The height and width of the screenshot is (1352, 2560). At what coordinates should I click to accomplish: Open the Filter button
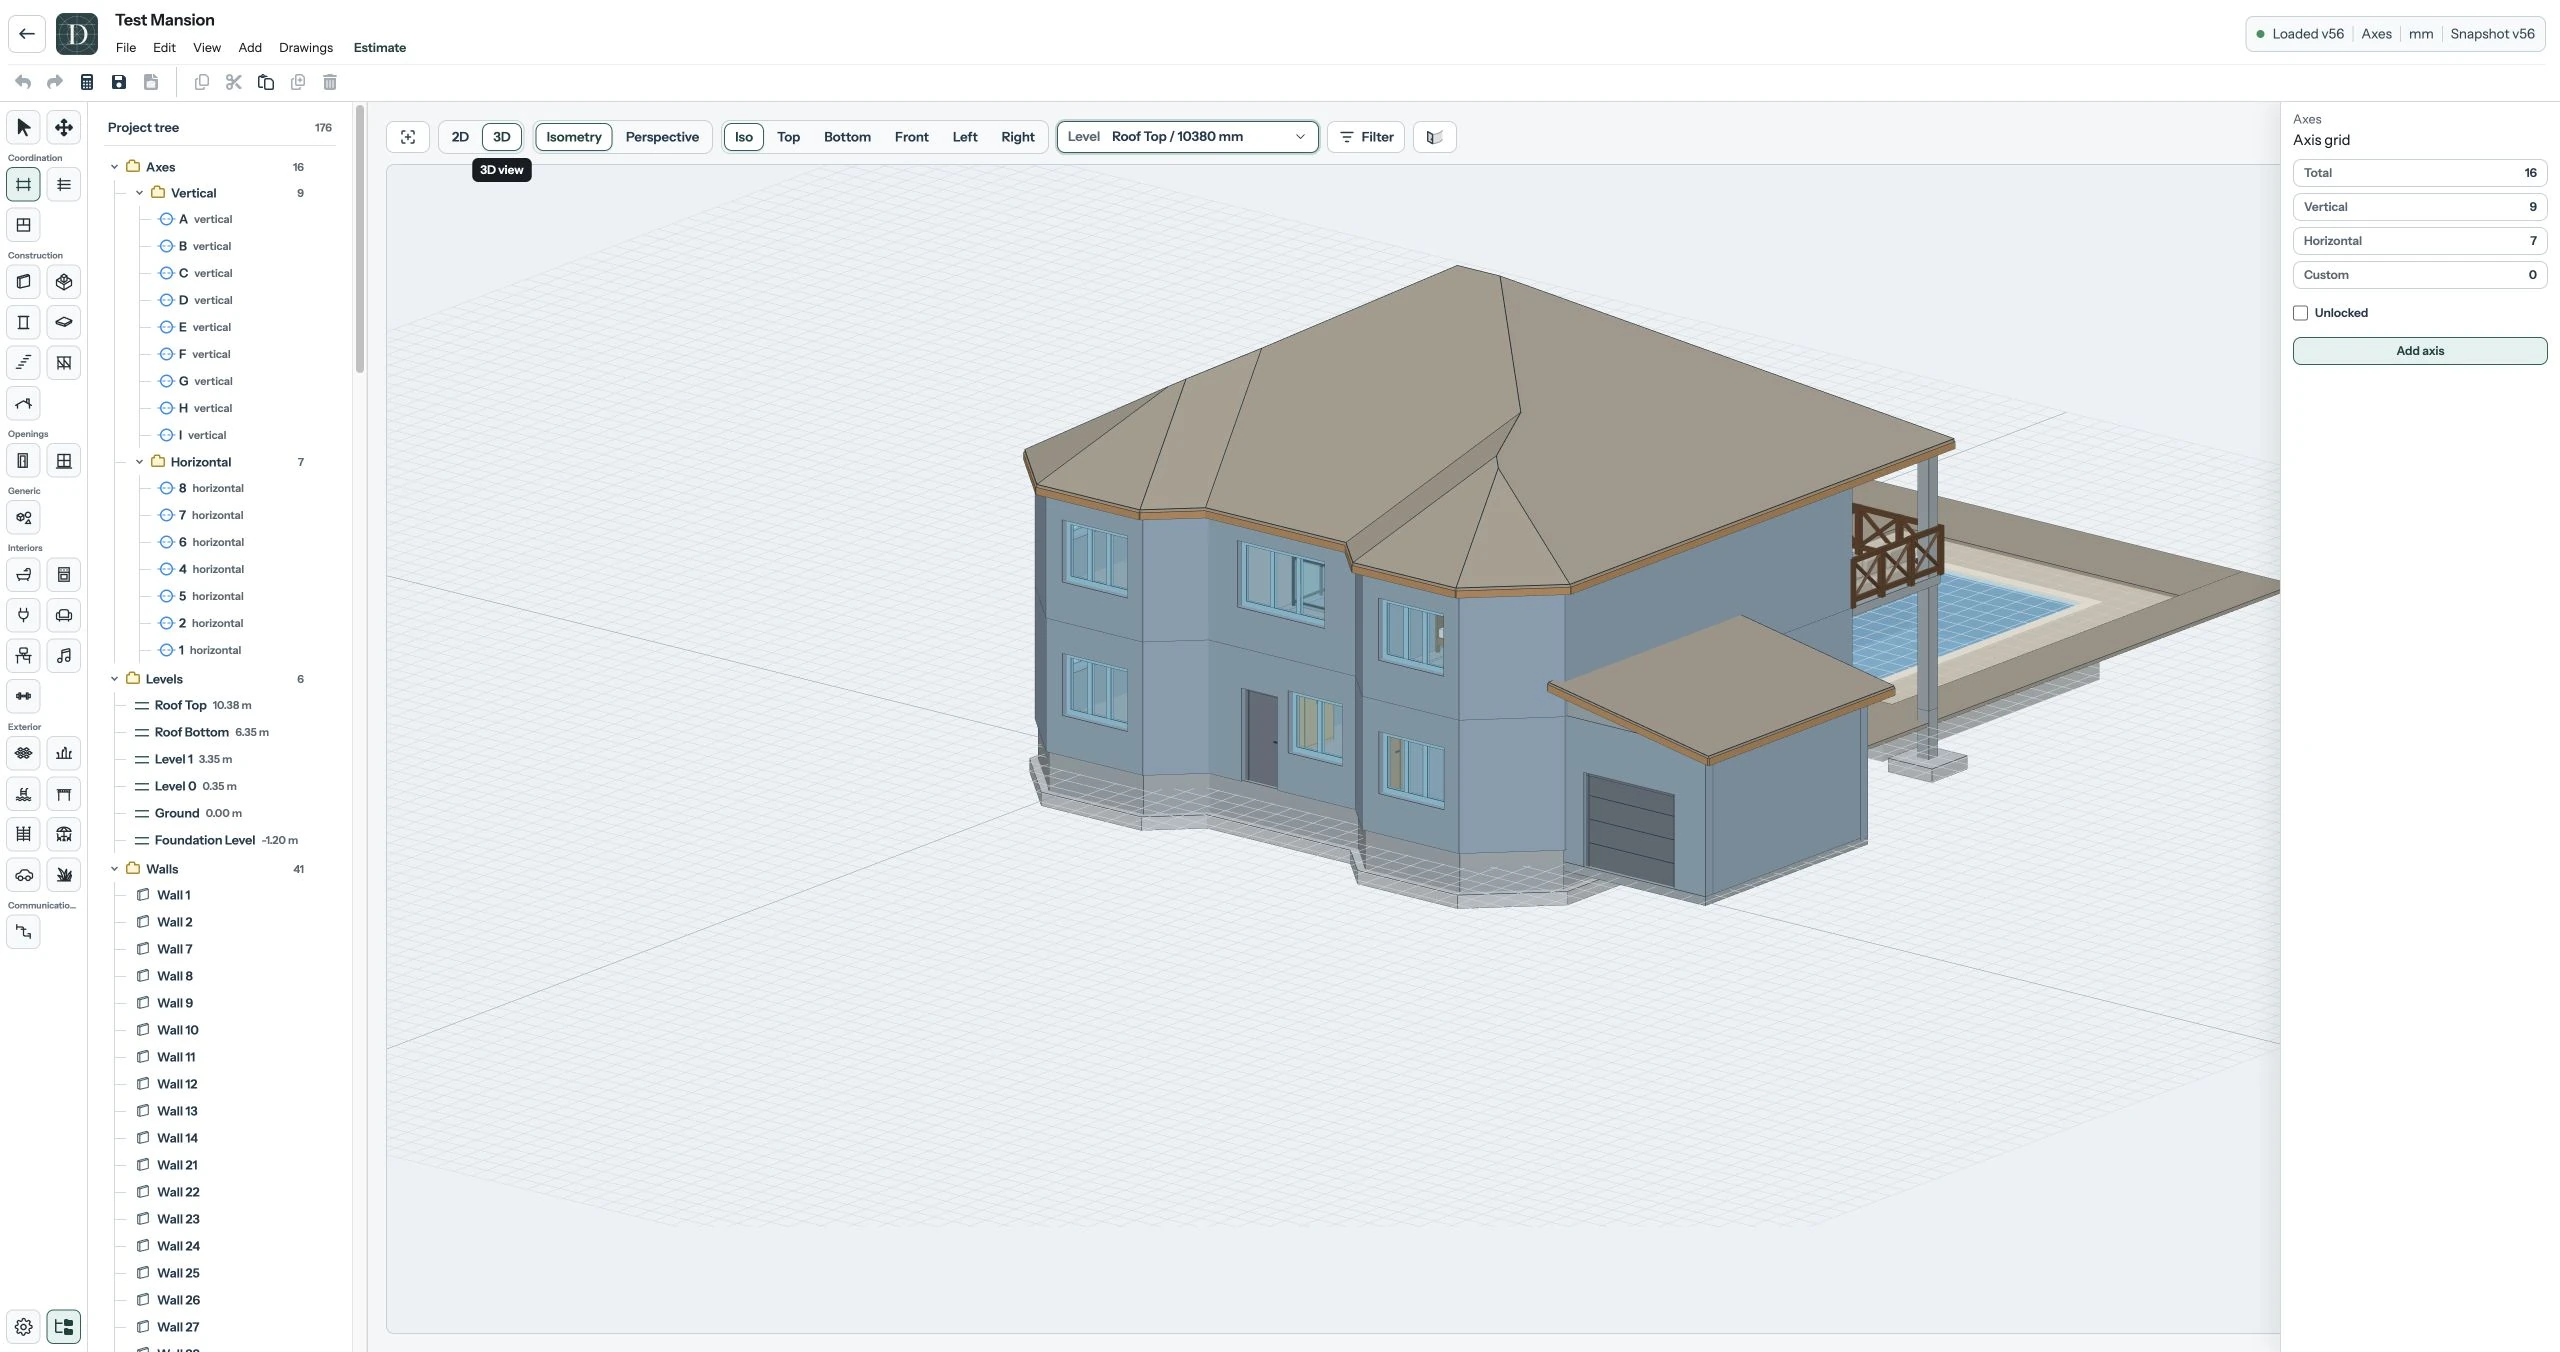click(x=1366, y=137)
